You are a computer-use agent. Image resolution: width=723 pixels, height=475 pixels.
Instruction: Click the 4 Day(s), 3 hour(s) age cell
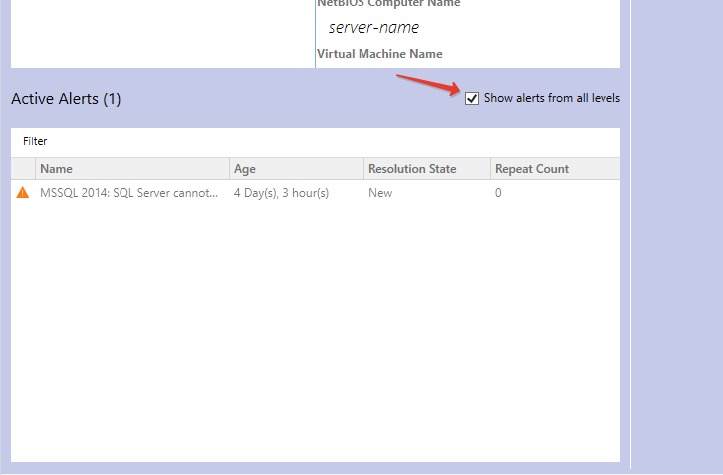pyautogui.click(x=281, y=193)
